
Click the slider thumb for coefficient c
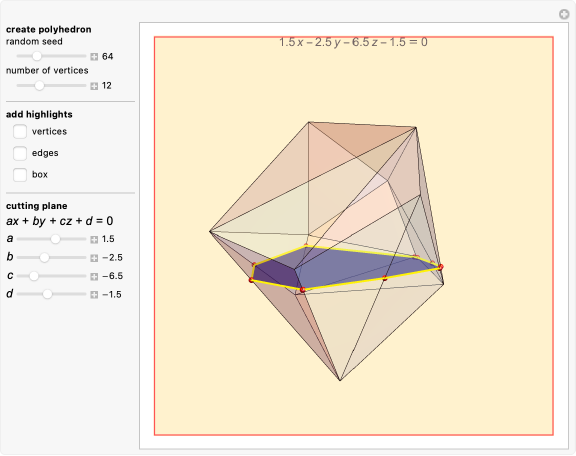click(x=34, y=276)
